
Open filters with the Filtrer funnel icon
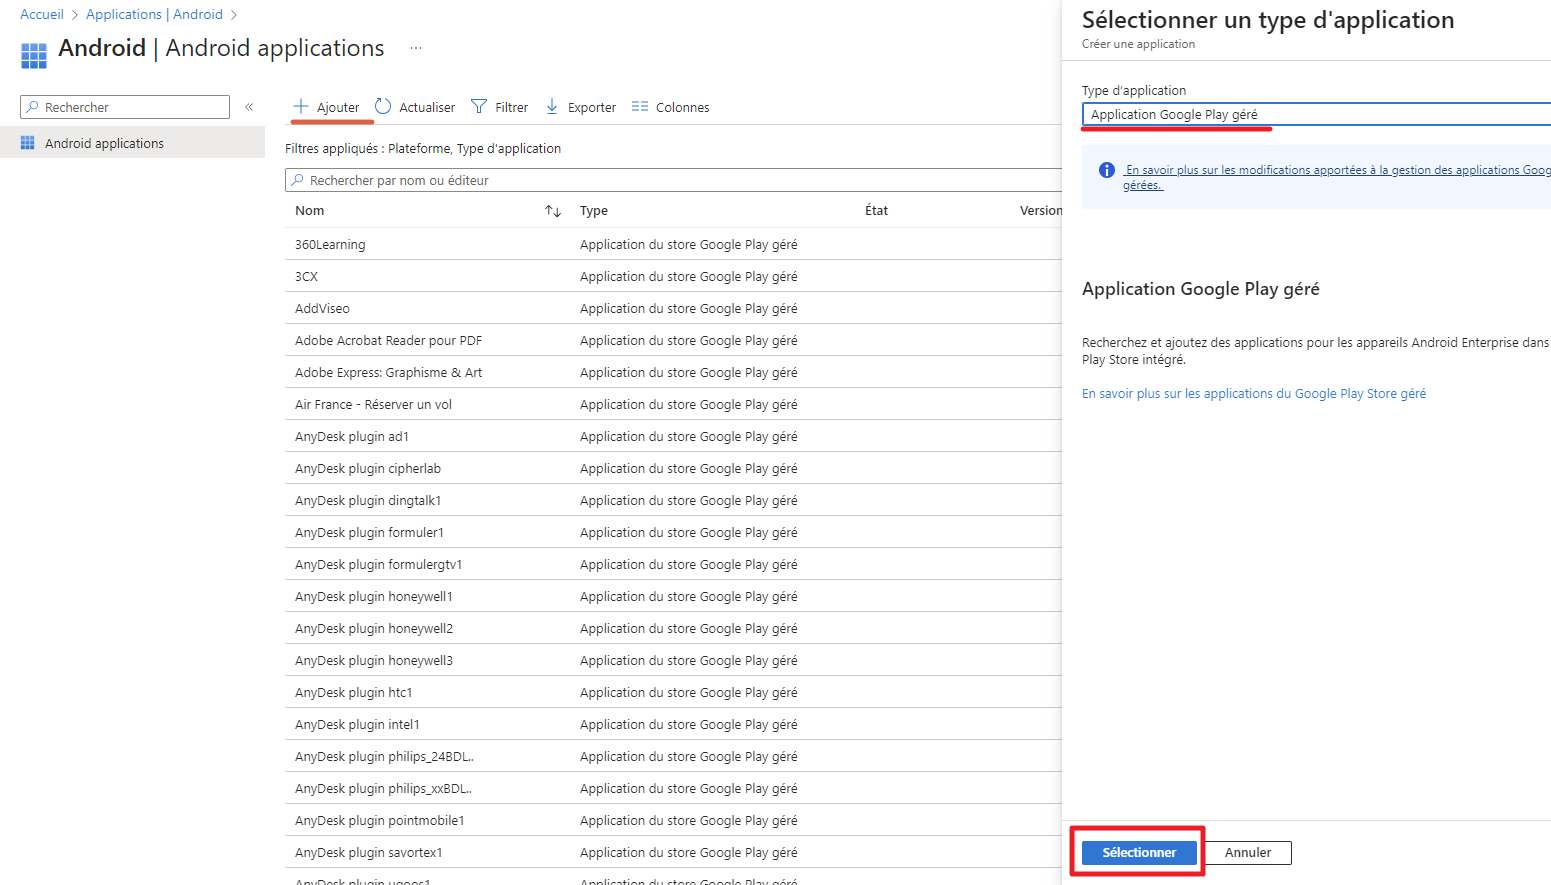pyautogui.click(x=479, y=107)
